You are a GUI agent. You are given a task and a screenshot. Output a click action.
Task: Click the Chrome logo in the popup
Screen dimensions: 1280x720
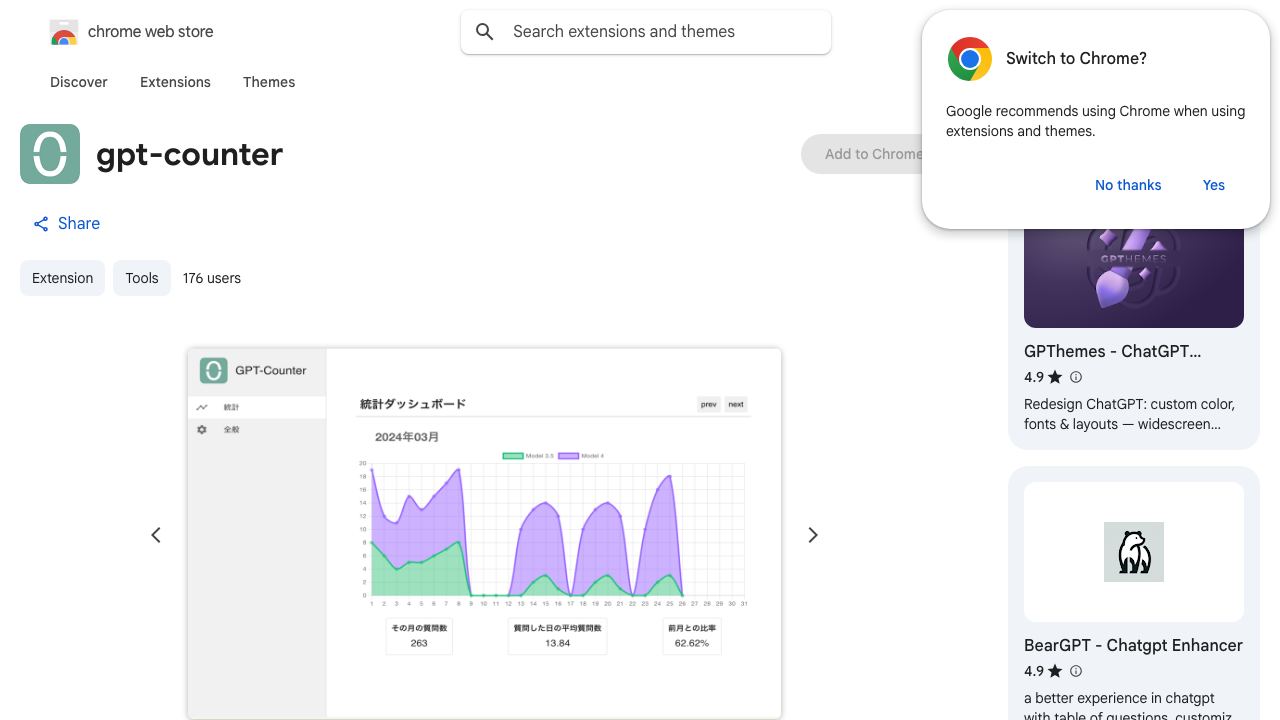pyautogui.click(x=970, y=59)
